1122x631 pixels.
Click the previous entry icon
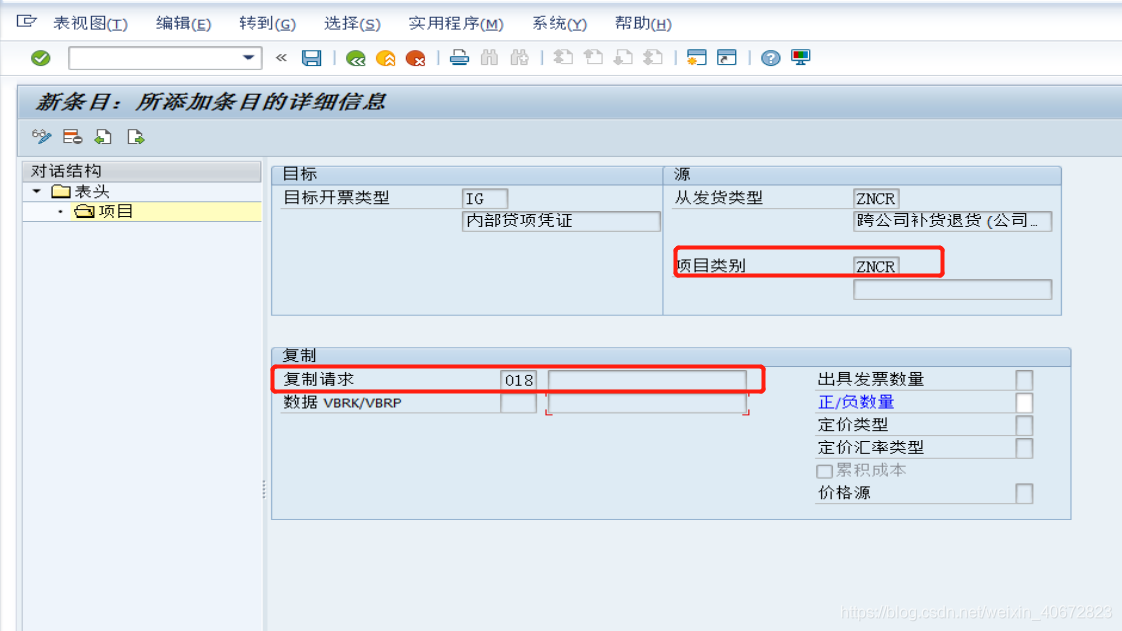[x=104, y=137]
